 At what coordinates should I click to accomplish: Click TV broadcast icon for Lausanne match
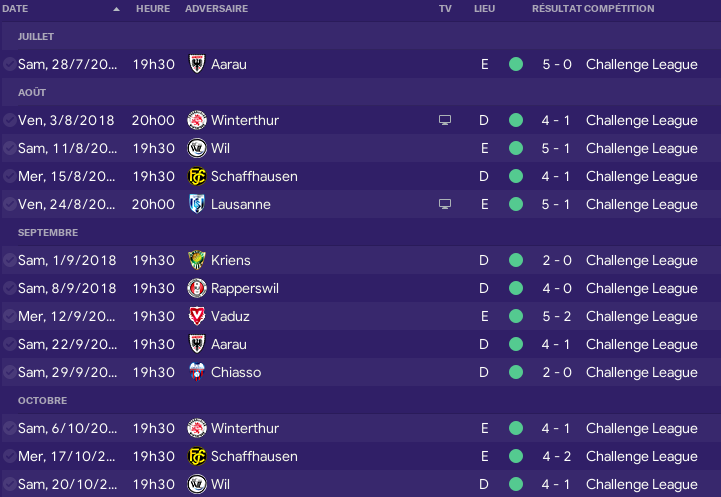tap(445, 204)
